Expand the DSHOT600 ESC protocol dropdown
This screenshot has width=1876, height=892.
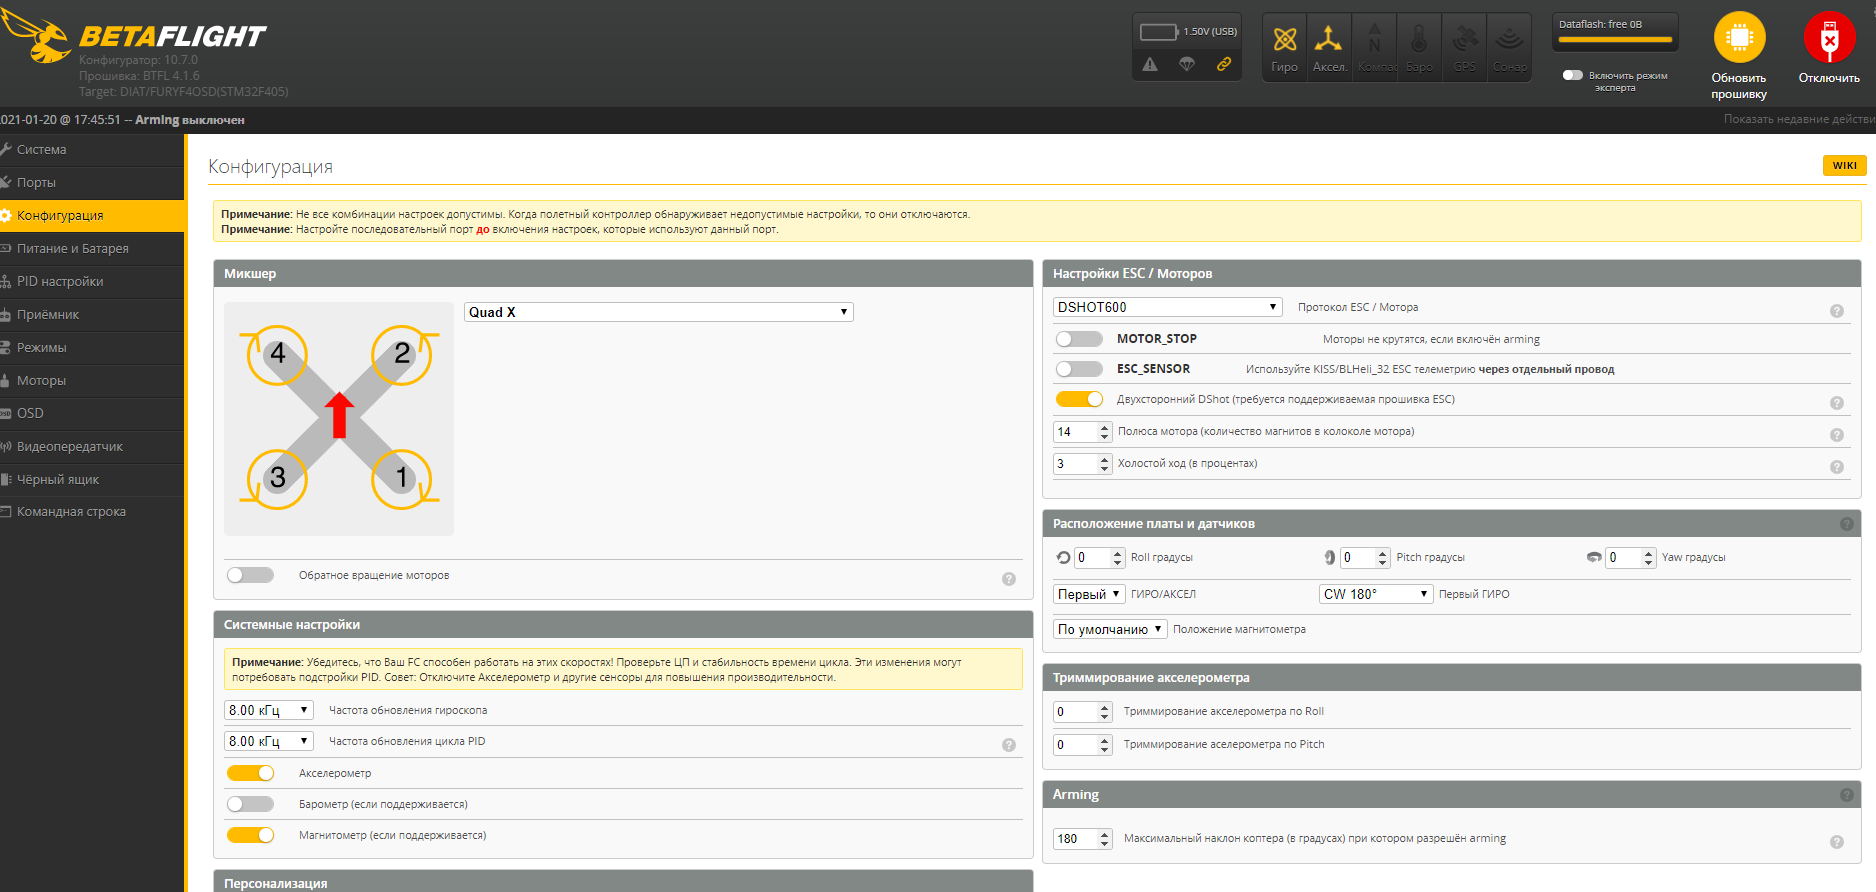(x=1167, y=307)
